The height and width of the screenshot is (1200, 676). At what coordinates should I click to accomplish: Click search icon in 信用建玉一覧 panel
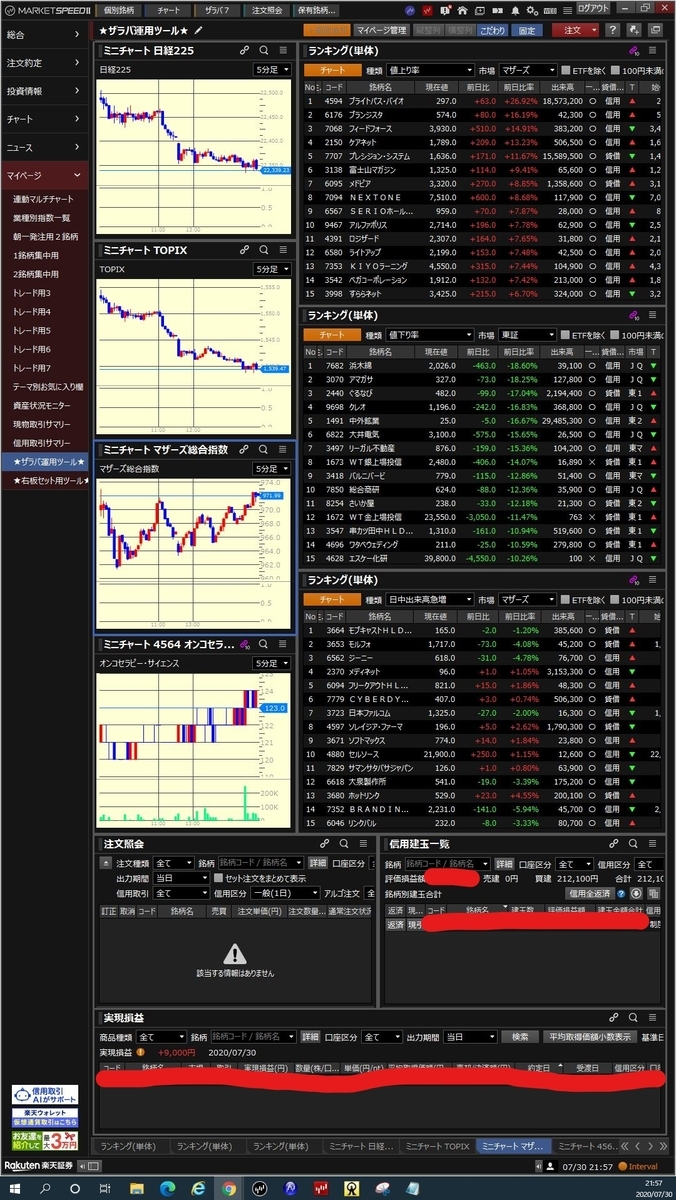point(633,844)
